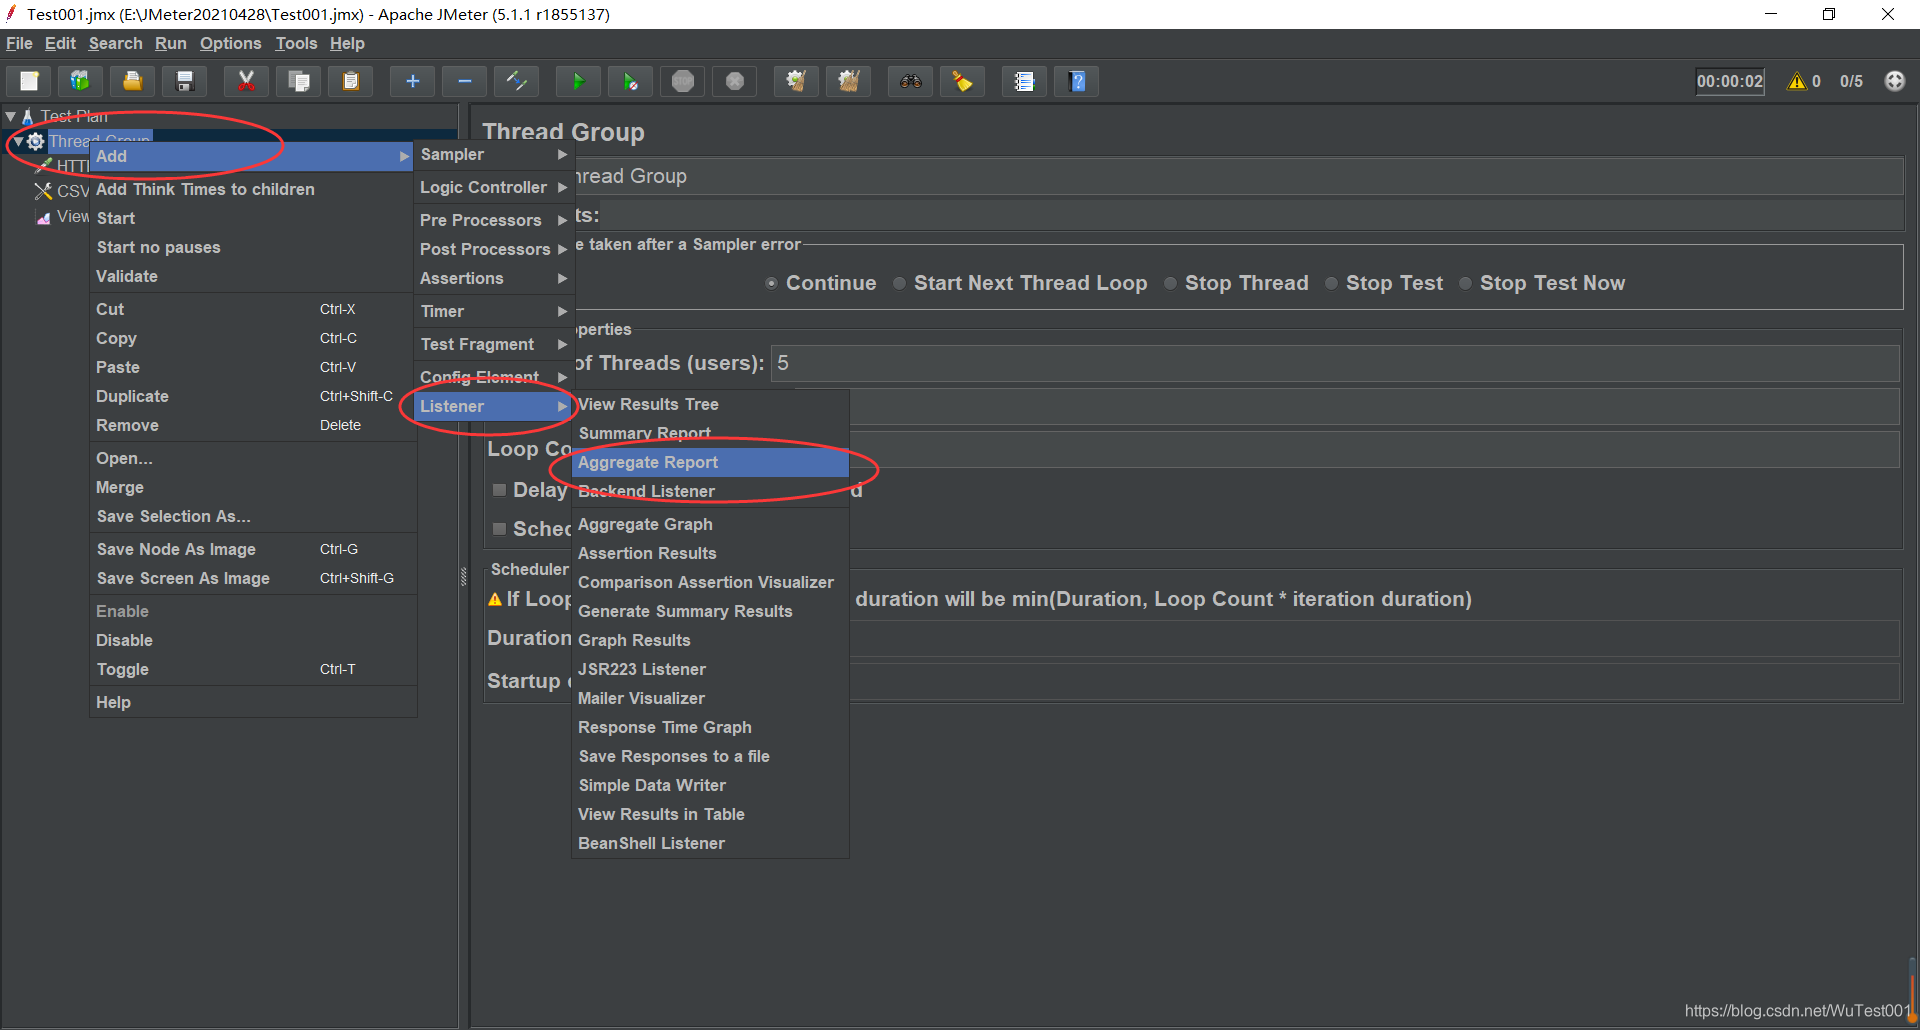
Task: Expand the Assertions submenu
Action: click(x=493, y=278)
